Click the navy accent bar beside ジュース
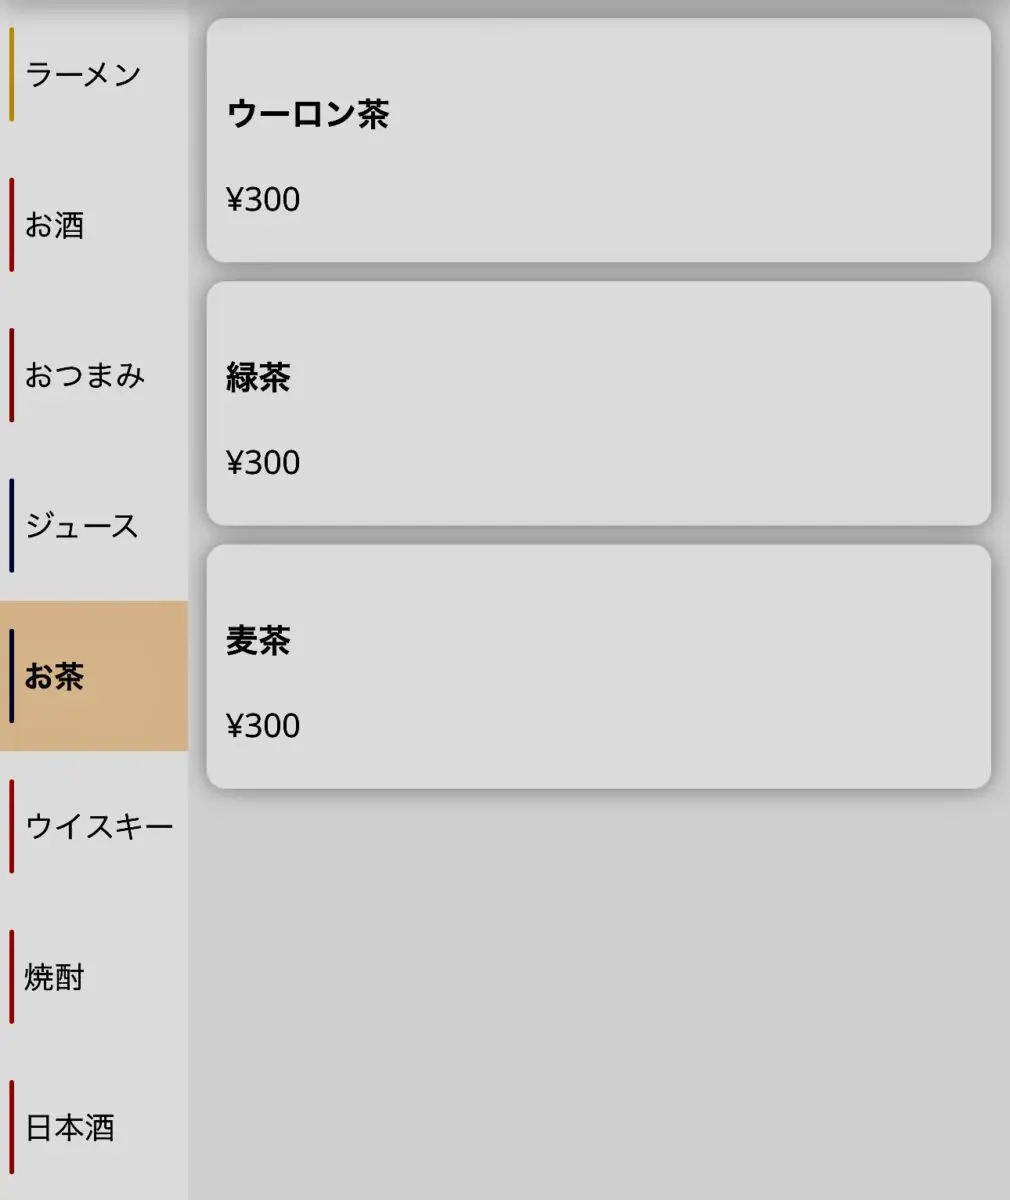This screenshot has height=1200, width=1010. [12, 526]
